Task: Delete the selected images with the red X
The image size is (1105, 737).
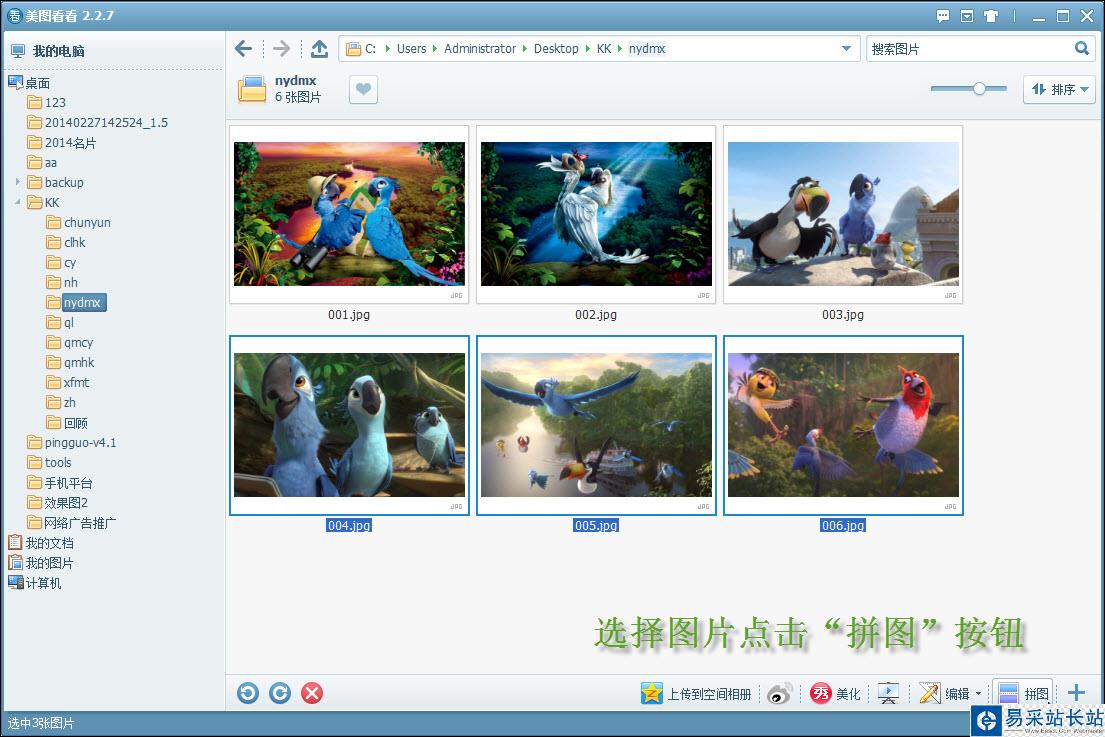Action: 311,693
